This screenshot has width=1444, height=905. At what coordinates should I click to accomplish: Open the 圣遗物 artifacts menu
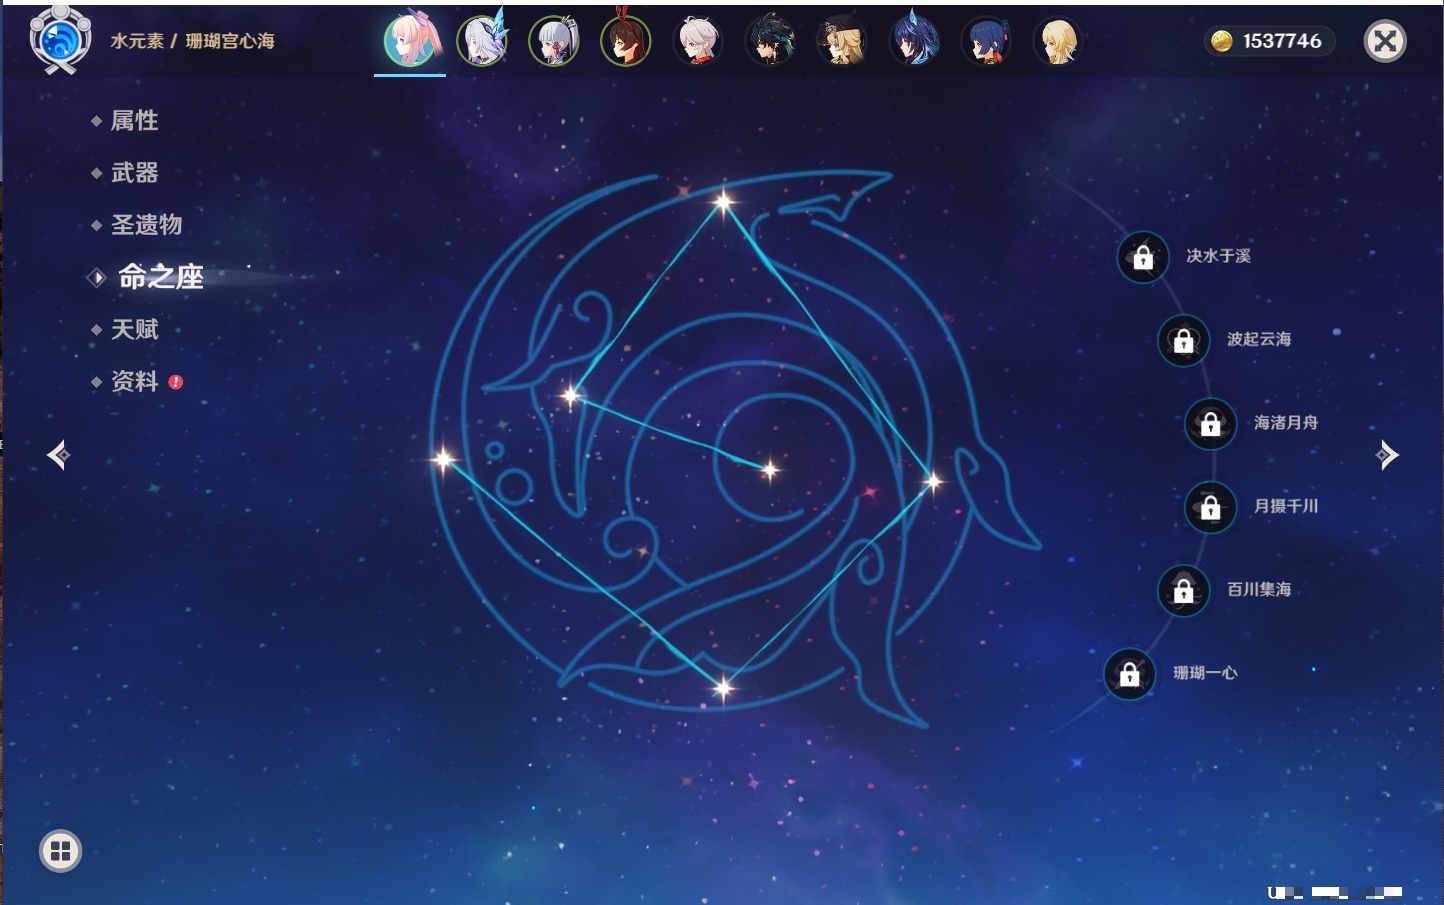point(146,225)
